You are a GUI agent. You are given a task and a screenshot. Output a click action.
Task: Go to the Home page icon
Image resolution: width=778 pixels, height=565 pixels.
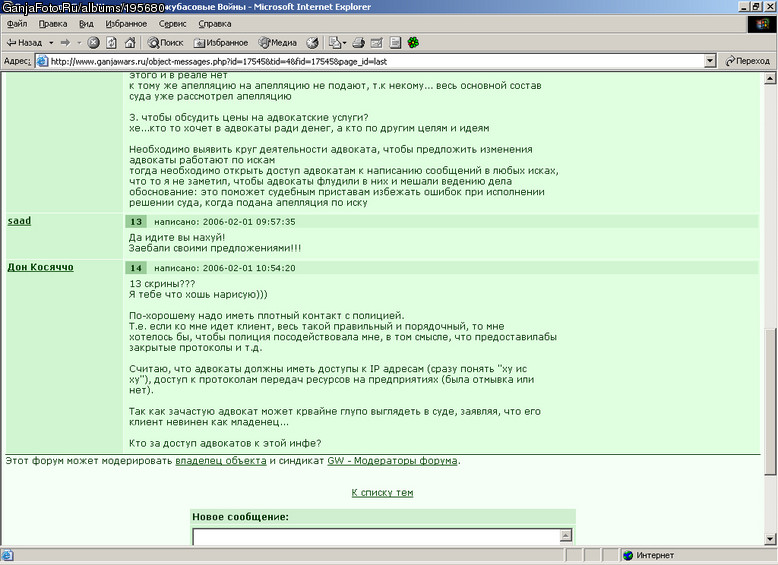point(130,43)
